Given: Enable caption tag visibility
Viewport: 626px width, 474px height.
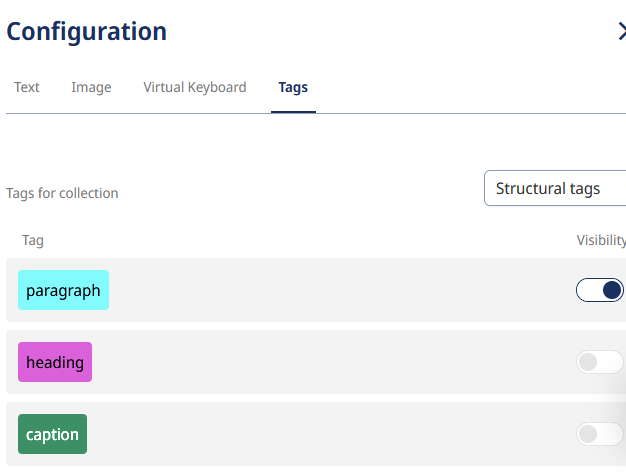Looking at the screenshot, I should click(x=600, y=434).
